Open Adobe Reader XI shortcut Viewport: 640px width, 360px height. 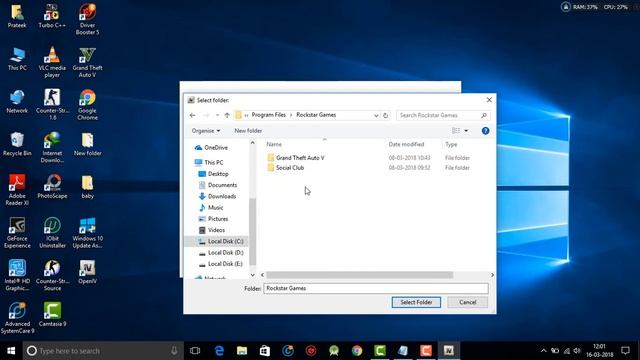(x=17, y=190)
